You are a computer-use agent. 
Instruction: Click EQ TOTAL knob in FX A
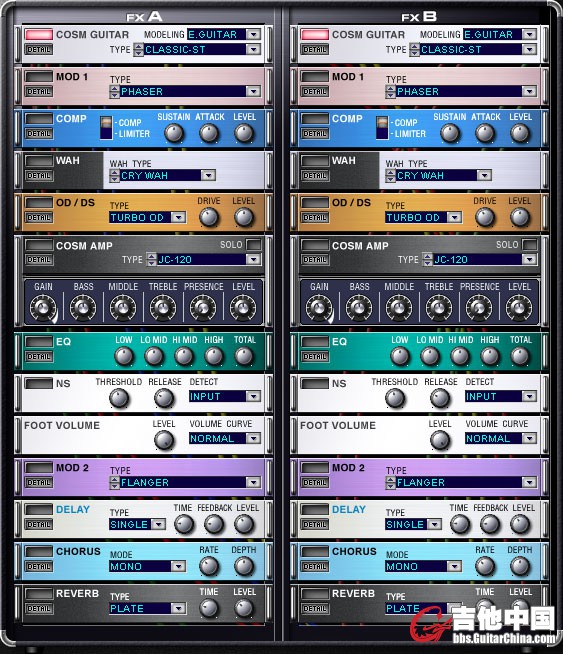click(x=244, y=357)
